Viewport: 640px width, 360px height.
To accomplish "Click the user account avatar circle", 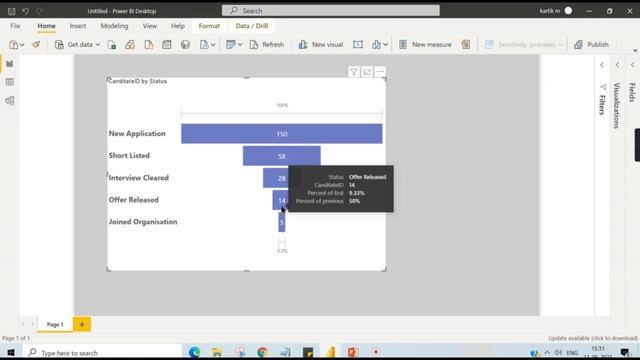I will coord(568,11).
